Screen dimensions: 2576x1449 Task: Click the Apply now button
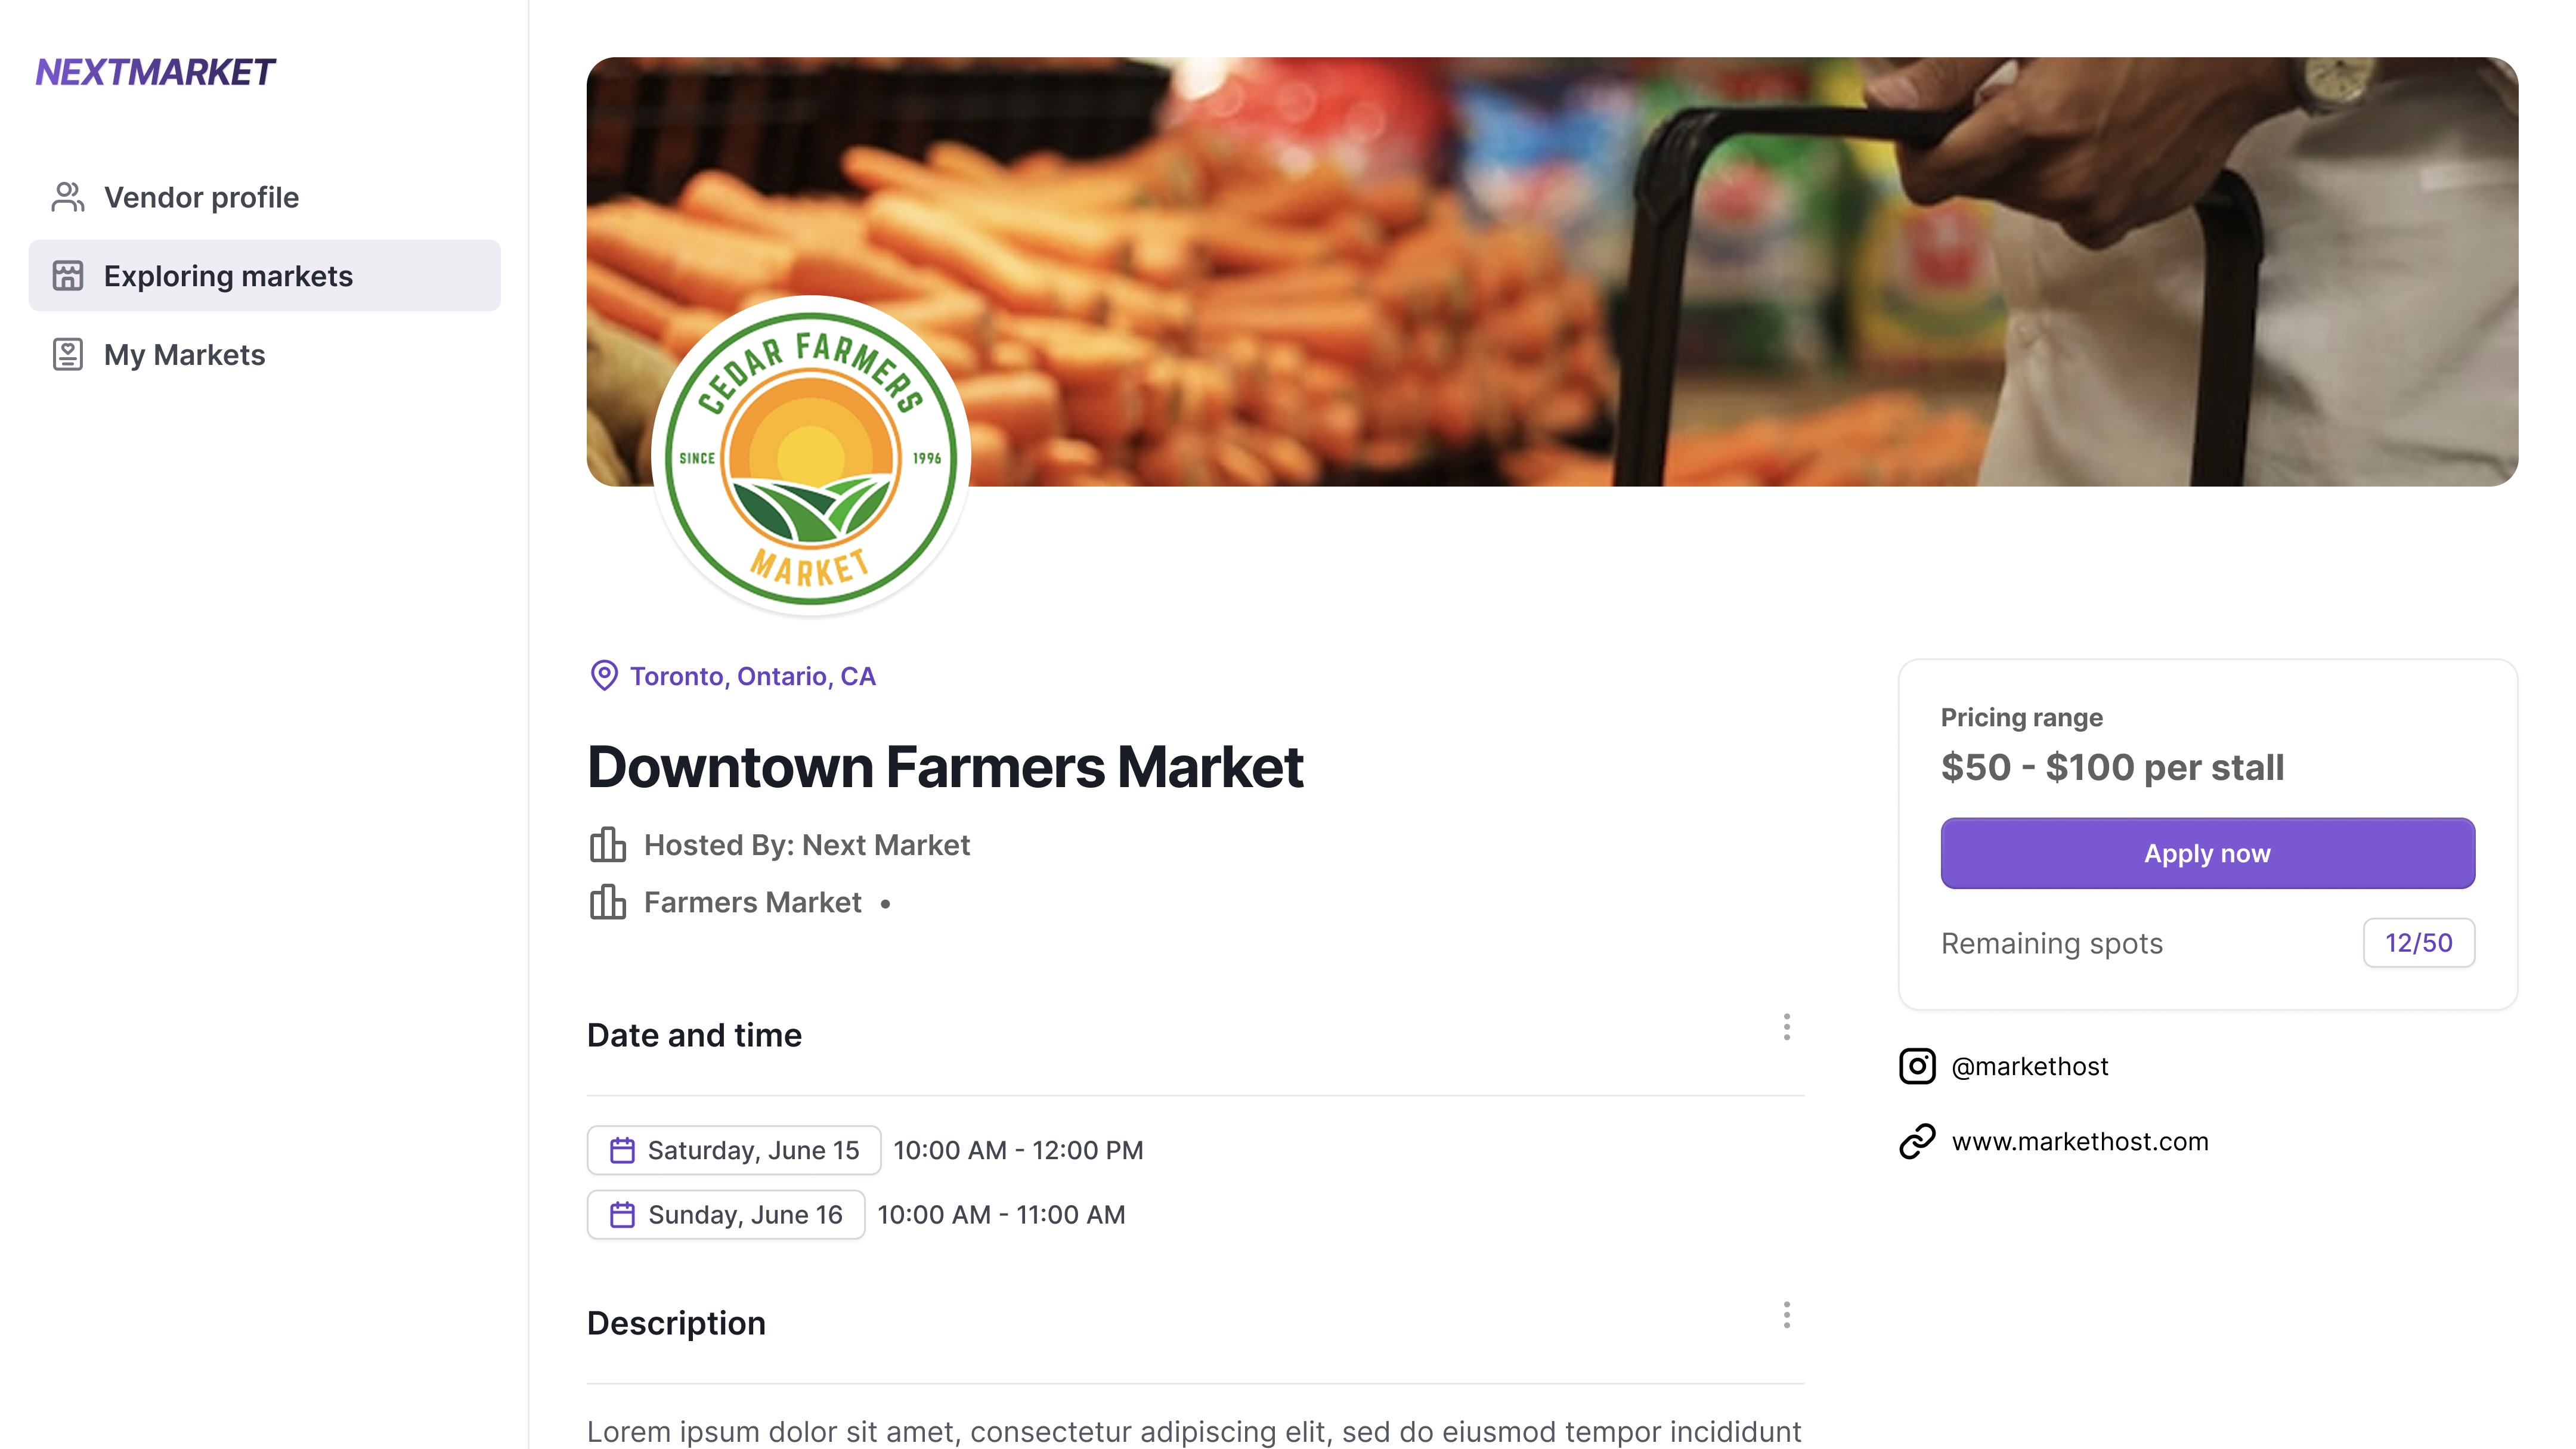(x=2207, y=853)
